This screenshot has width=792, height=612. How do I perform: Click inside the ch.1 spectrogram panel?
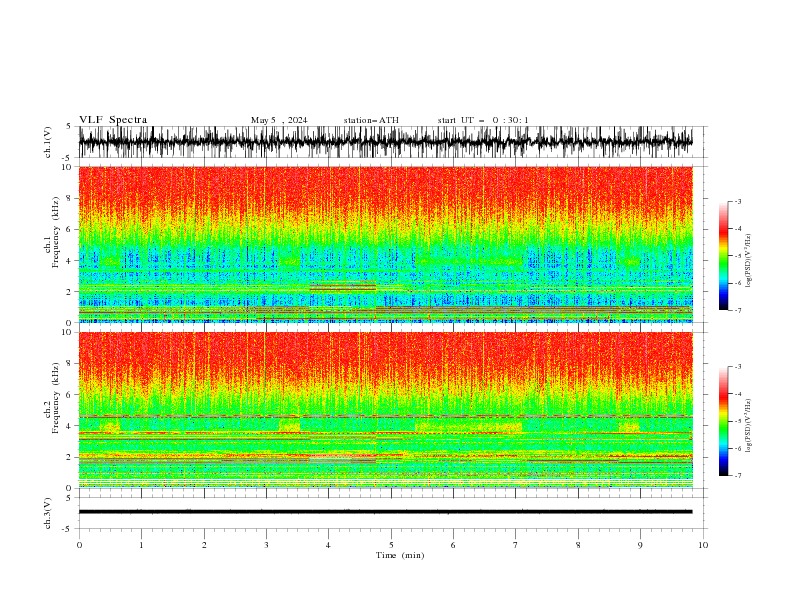[385, 244]
